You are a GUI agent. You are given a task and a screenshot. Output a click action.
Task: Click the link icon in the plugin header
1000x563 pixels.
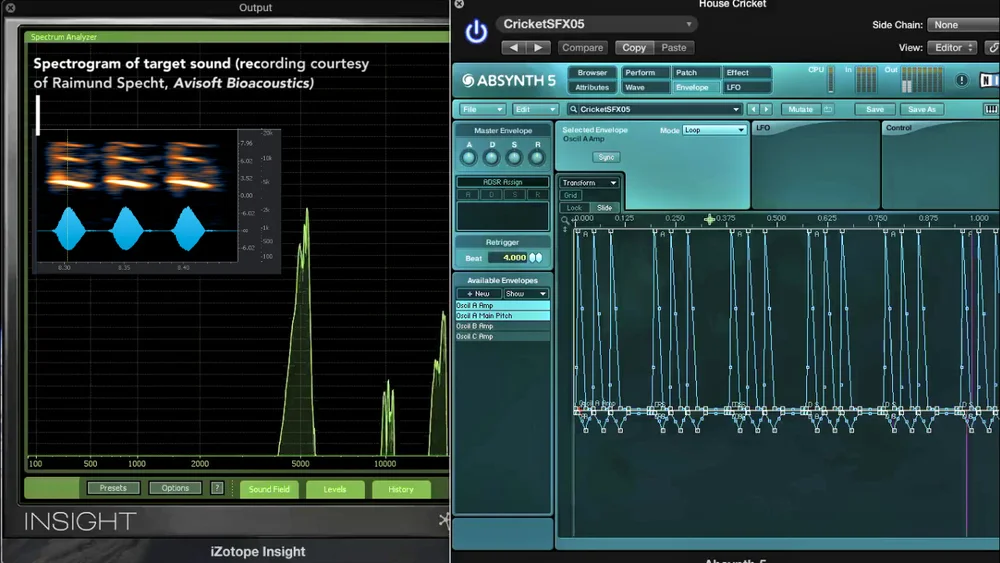[992, 48]
